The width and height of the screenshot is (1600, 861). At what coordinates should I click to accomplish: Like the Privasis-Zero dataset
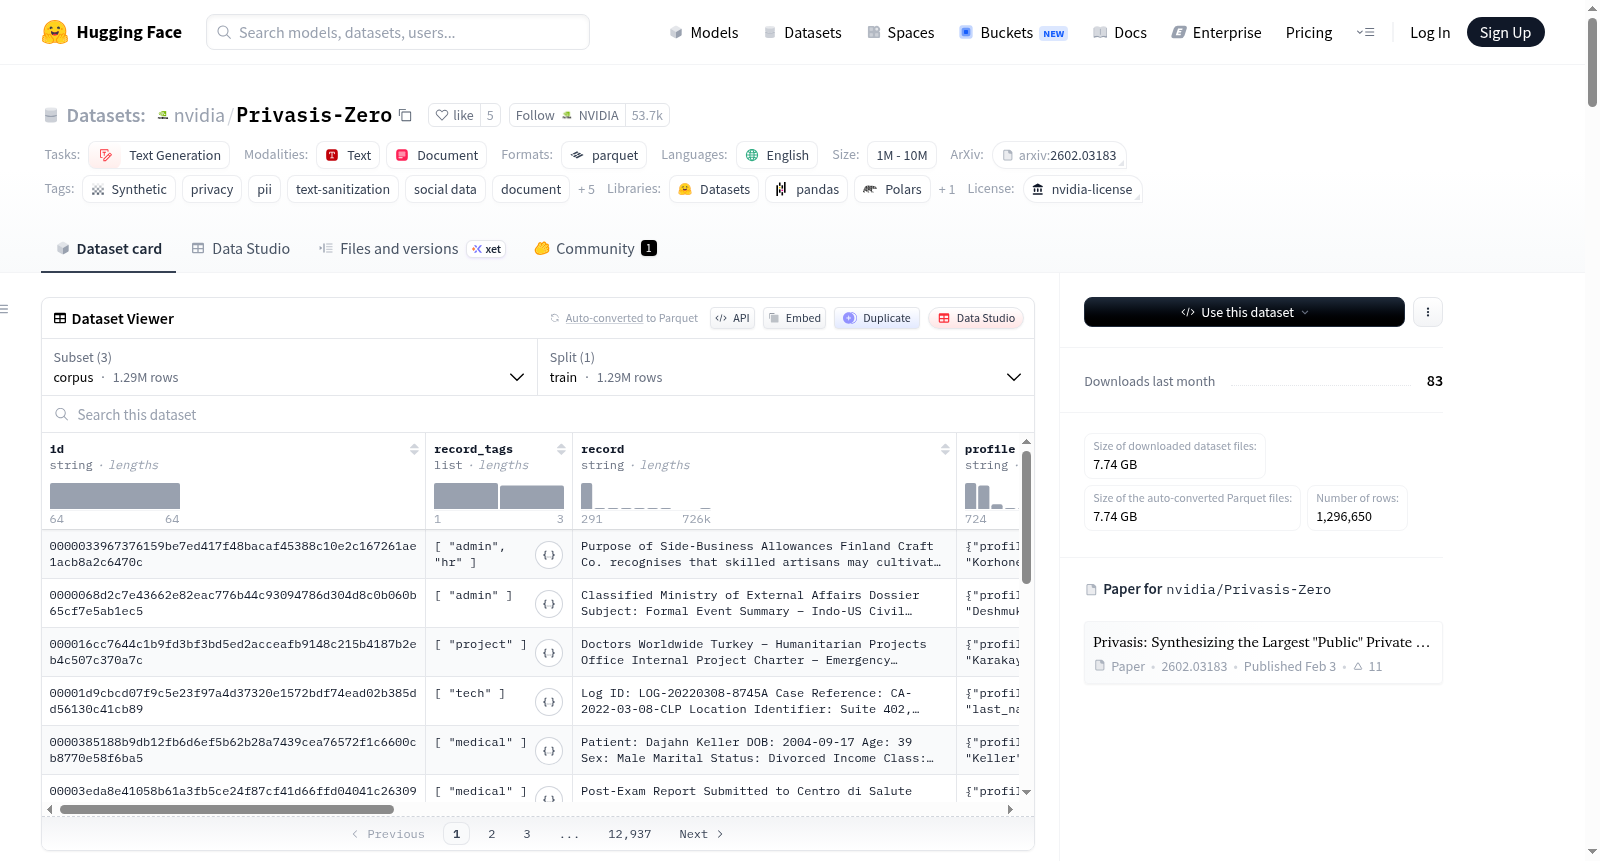[x=454, y=115]
